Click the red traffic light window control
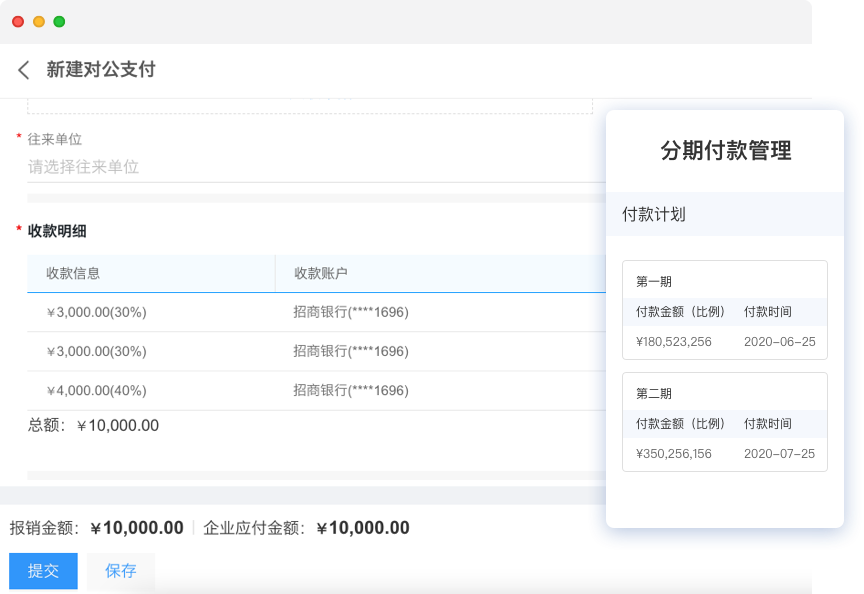 [16, 19]
